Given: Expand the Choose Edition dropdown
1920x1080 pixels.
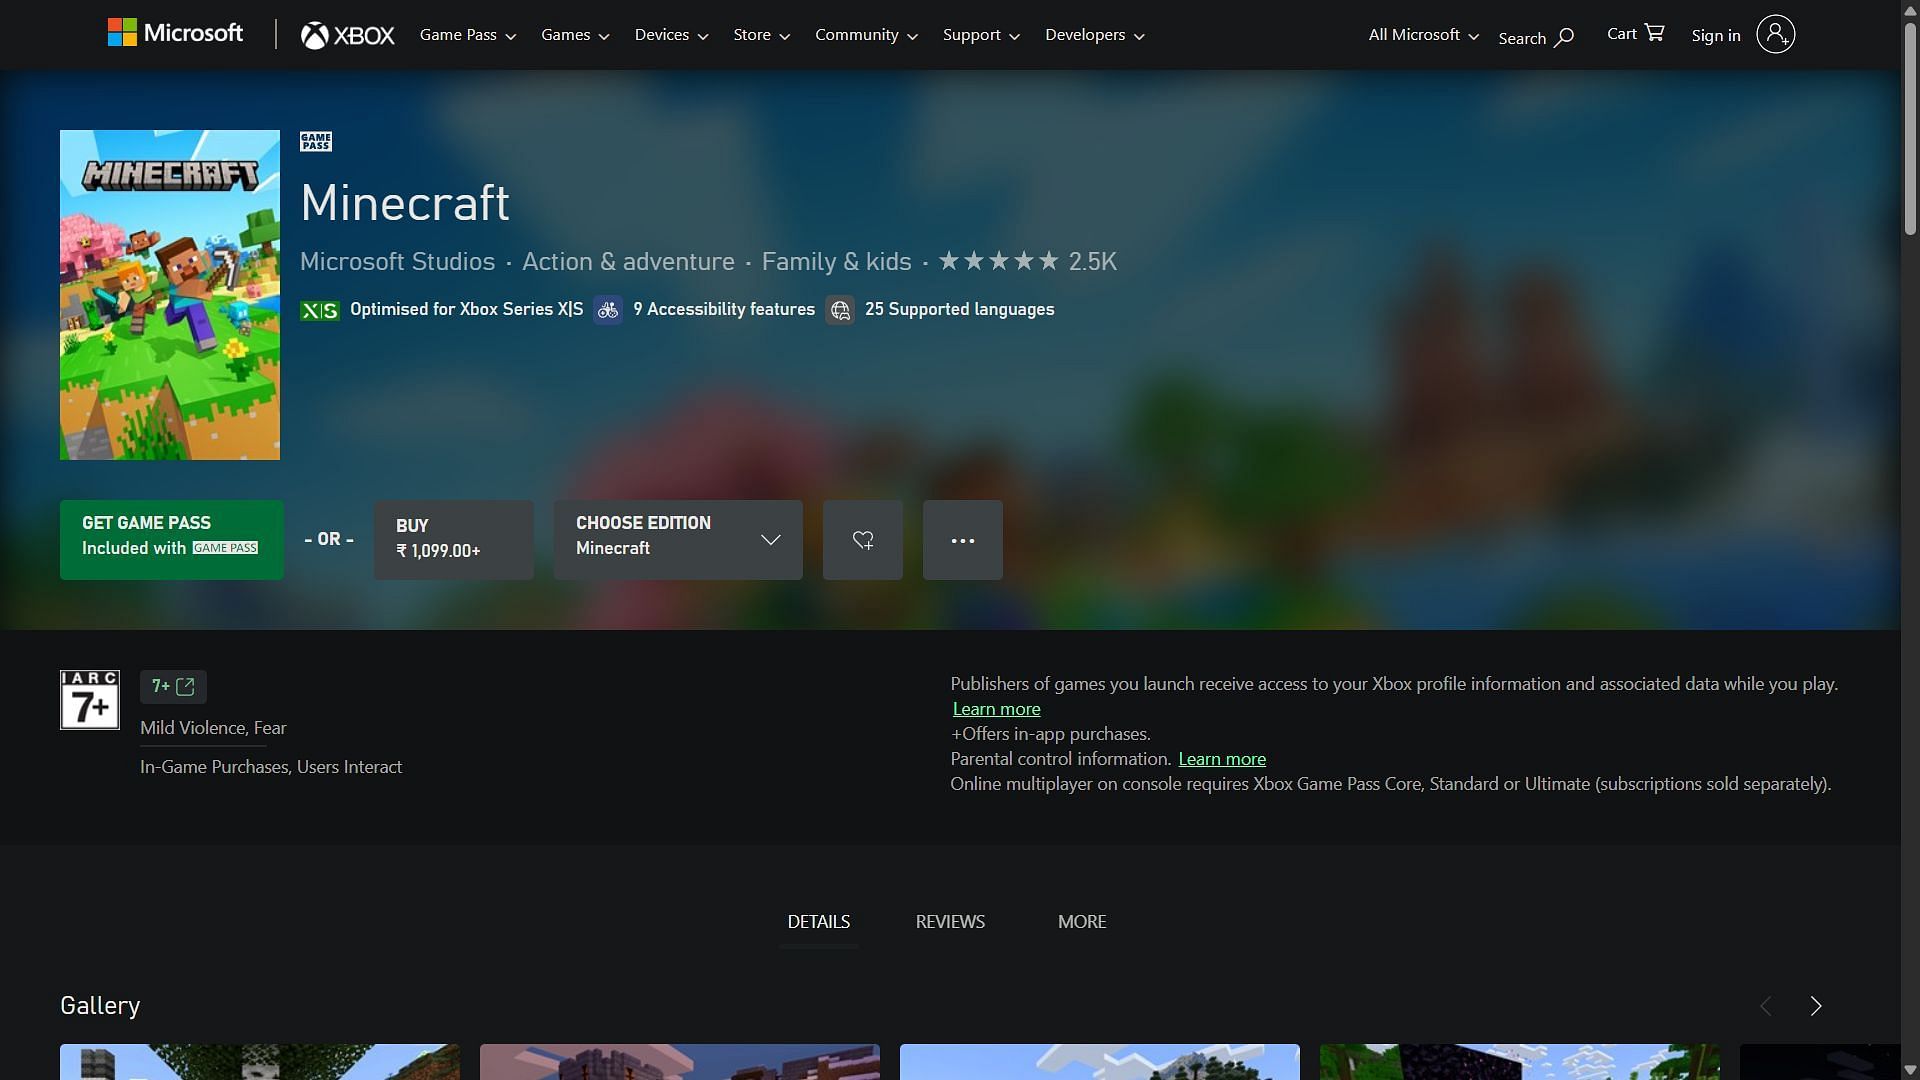Looking at the screenshot, I should pos(678,540).
